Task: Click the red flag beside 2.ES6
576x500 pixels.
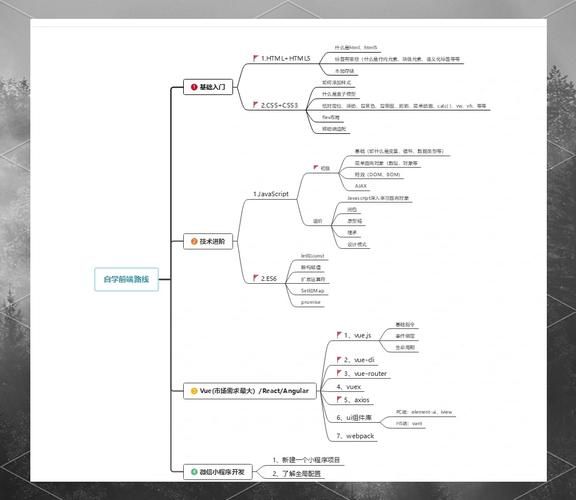Action: pyautogui.click(x=256, y=278)
